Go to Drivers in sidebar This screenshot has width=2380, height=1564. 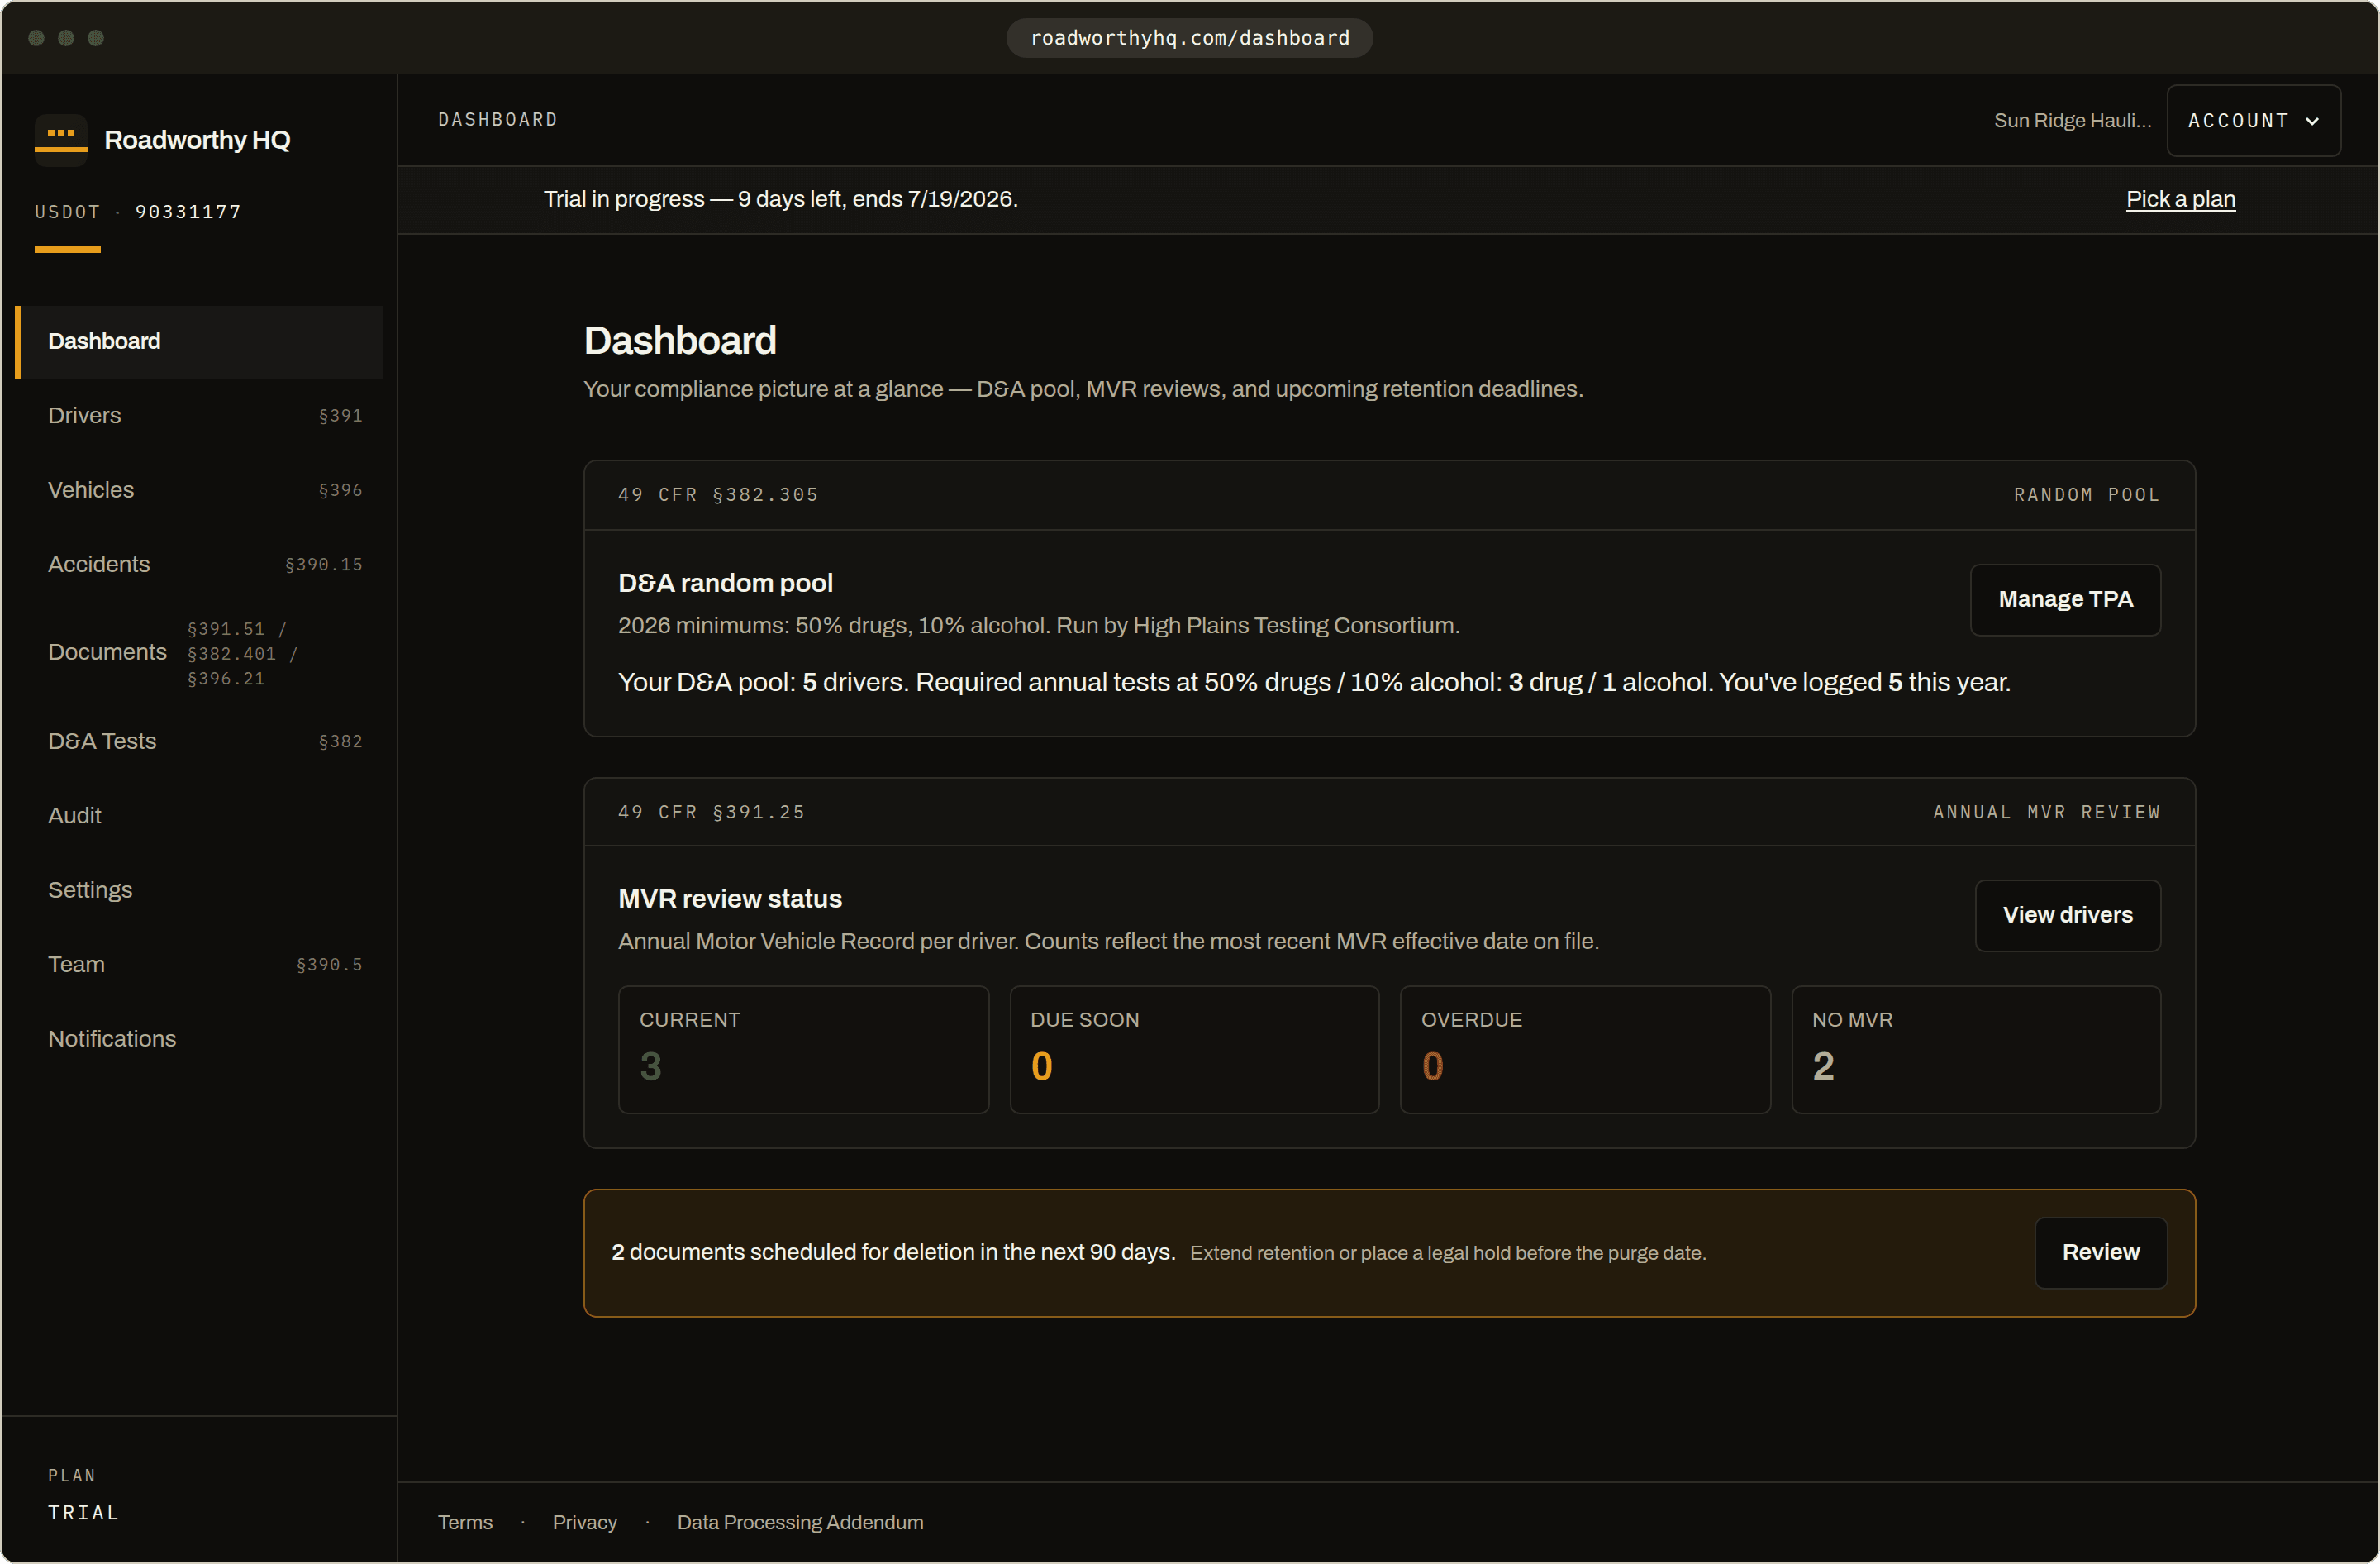pyautogui.click(x=200, y=415)
